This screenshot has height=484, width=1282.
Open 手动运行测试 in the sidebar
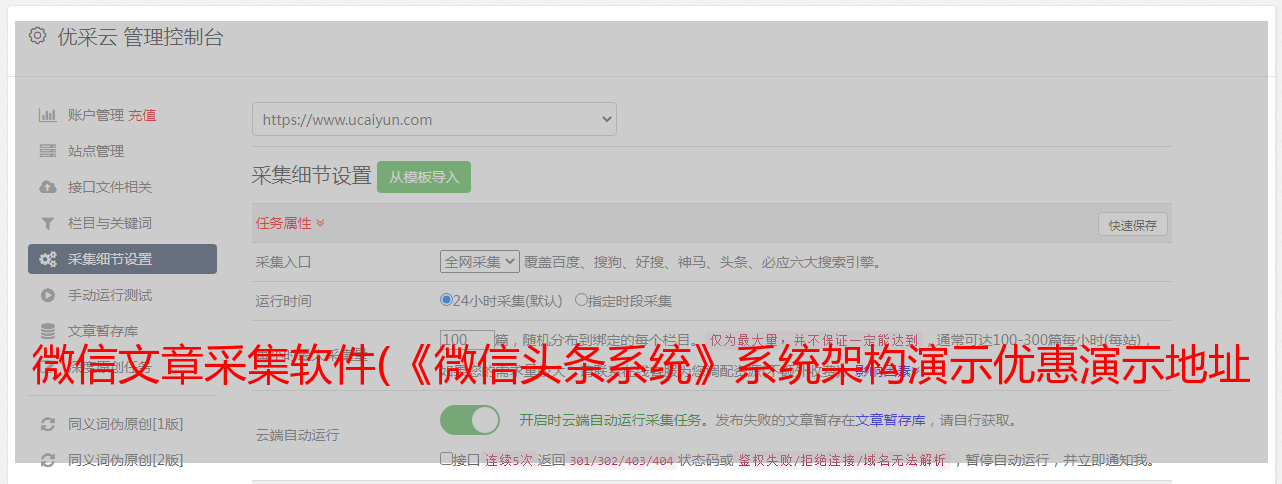(110, 295)
